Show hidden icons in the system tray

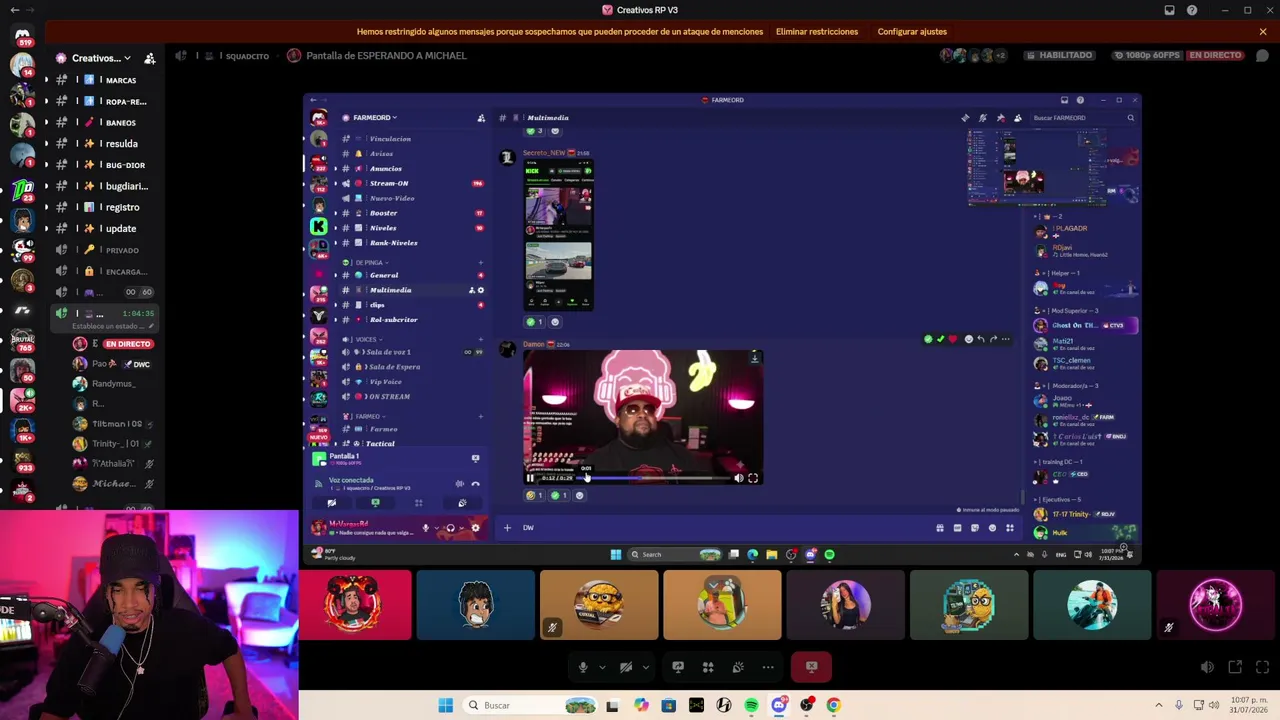pyautogui.click(x=1159, y=705)
